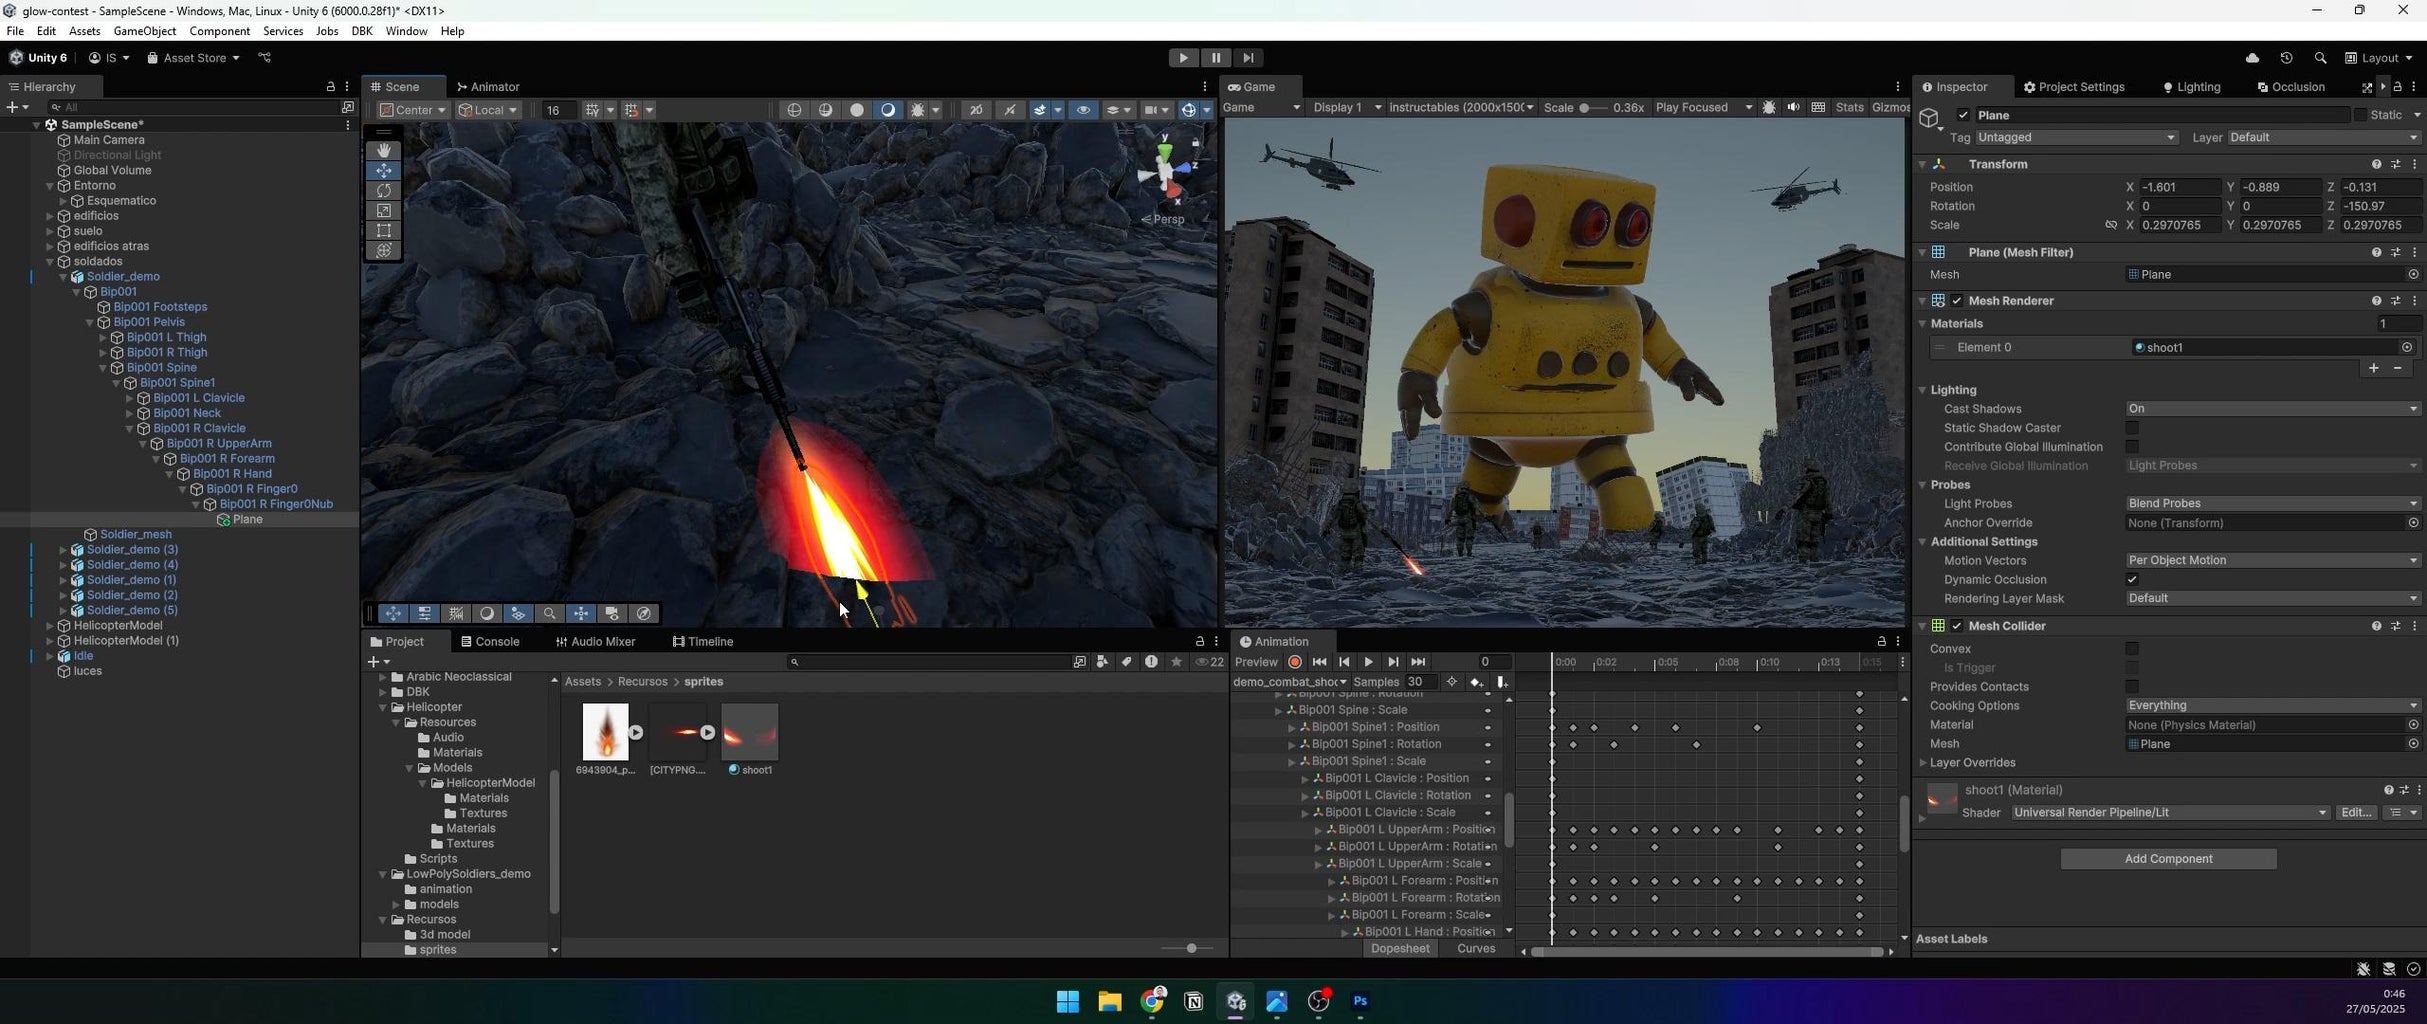This screenshot has width=2427, height=1024.
Task: Open the Layer dropdown Default
Action: coord(2323,138)
